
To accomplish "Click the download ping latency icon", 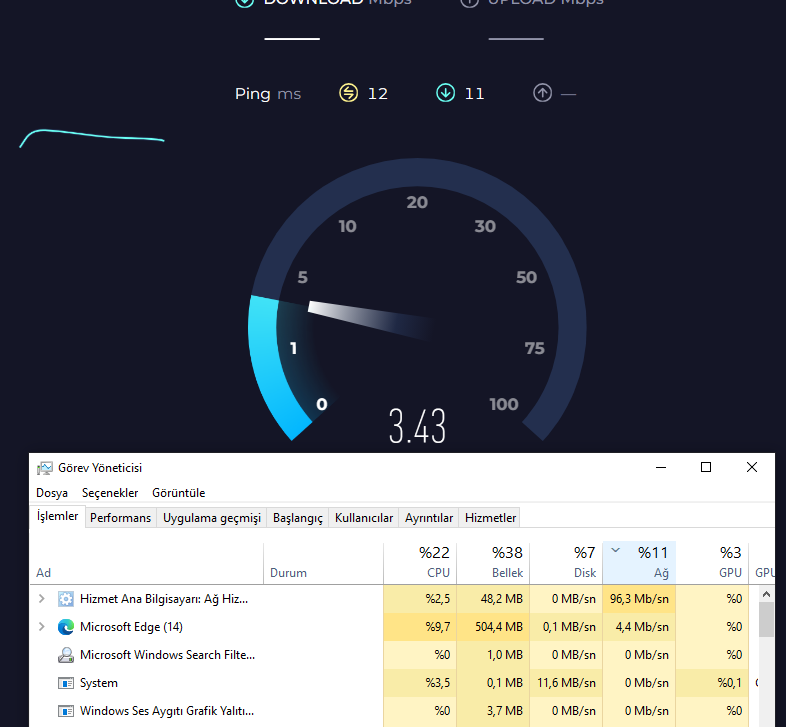I will pos(446,93).
